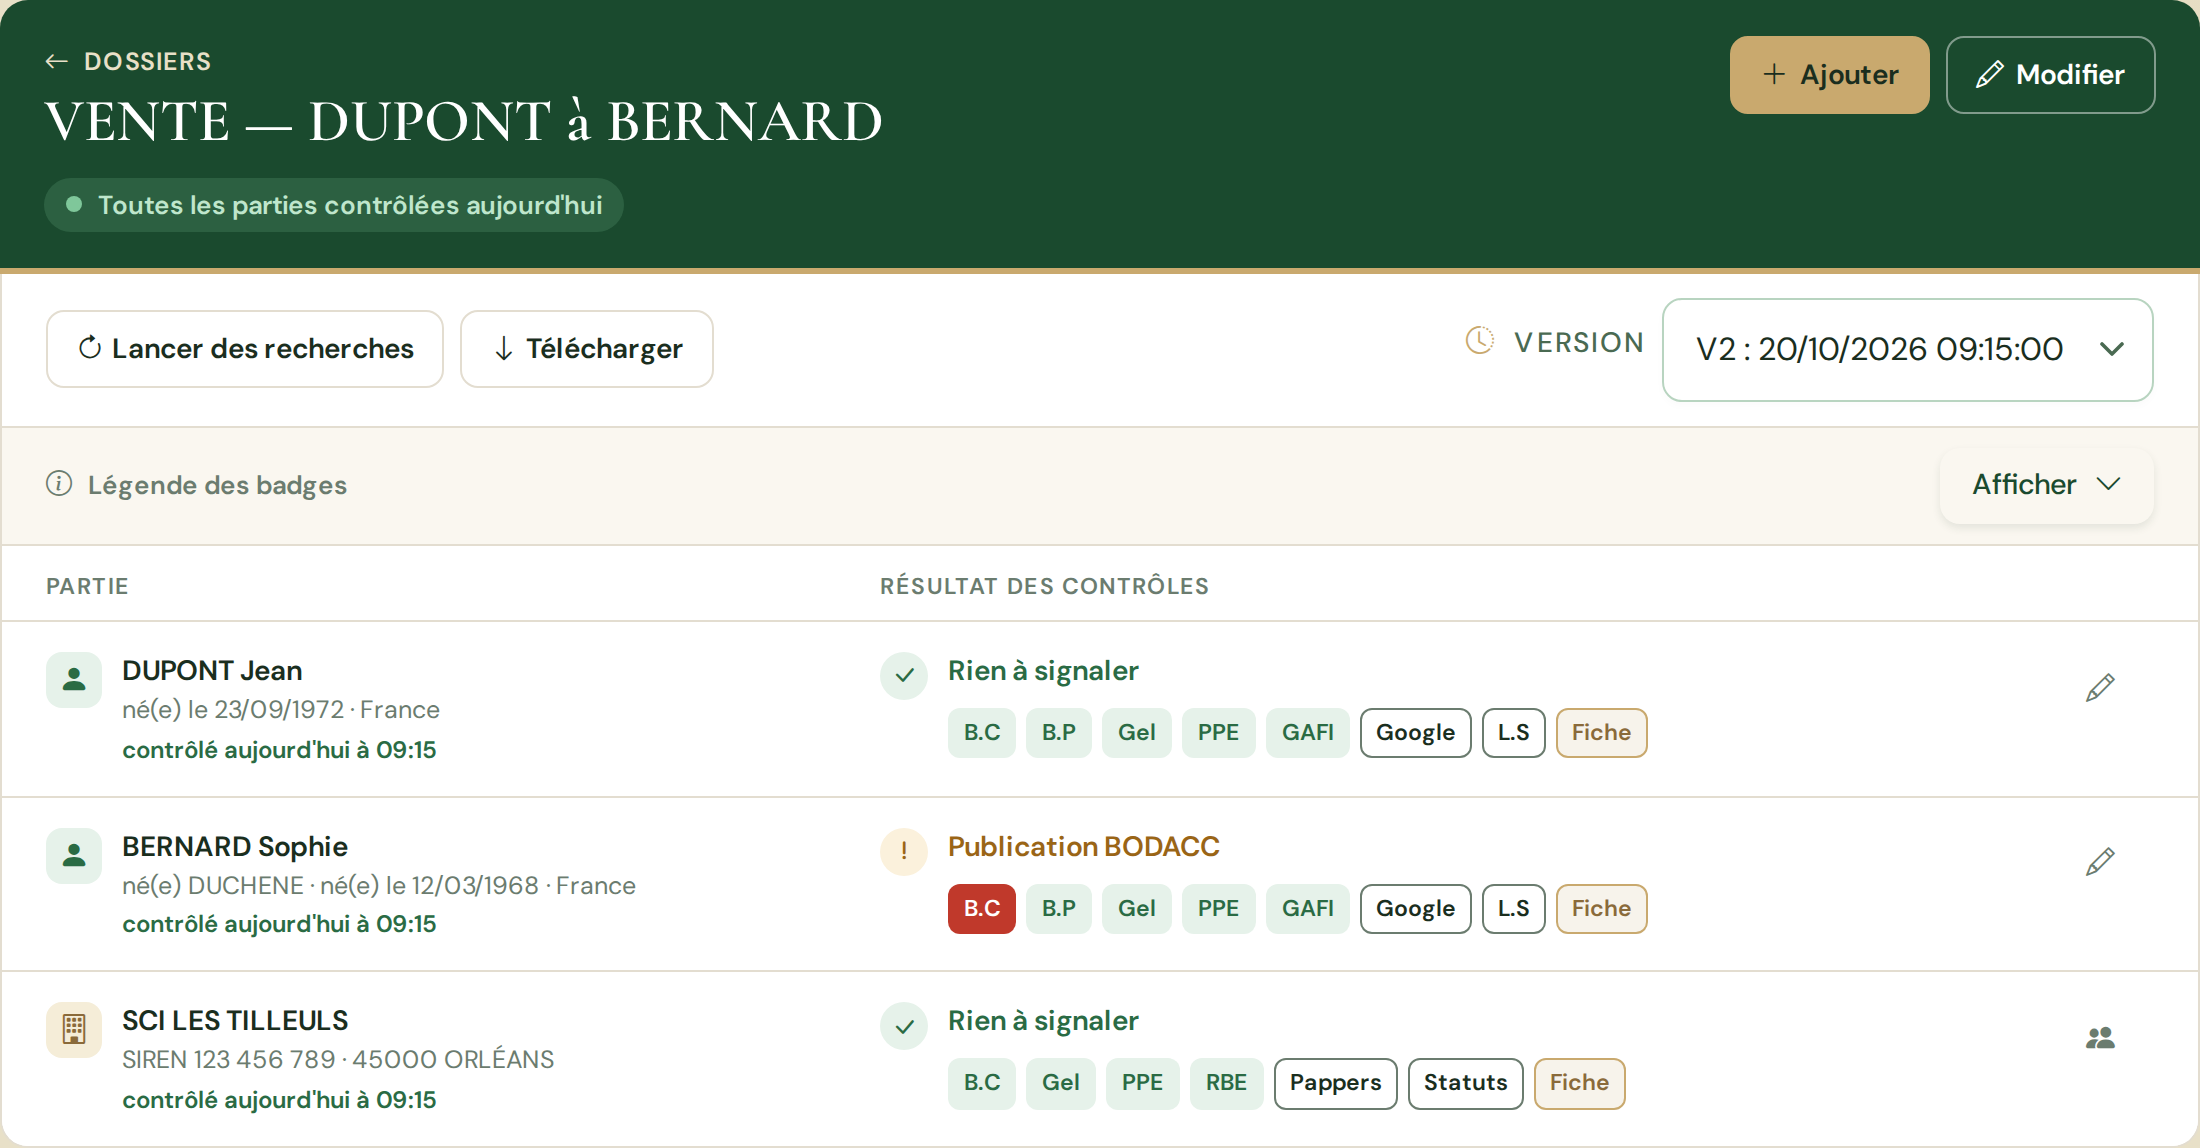This screenshot has height=1148, width=2200.
Task: Click the back arrow next to DOSSIERS
Action: [x=57, y=62]
